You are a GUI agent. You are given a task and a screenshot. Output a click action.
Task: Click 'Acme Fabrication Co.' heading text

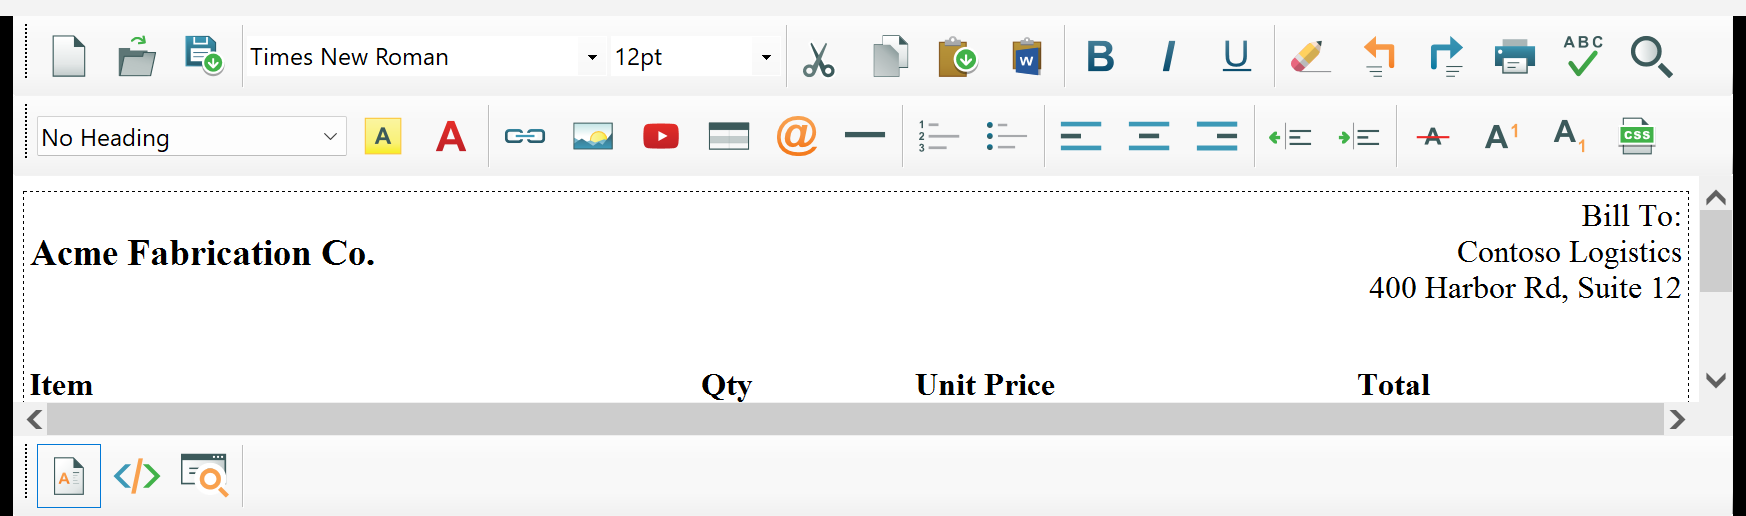click(x=203, y=254)
